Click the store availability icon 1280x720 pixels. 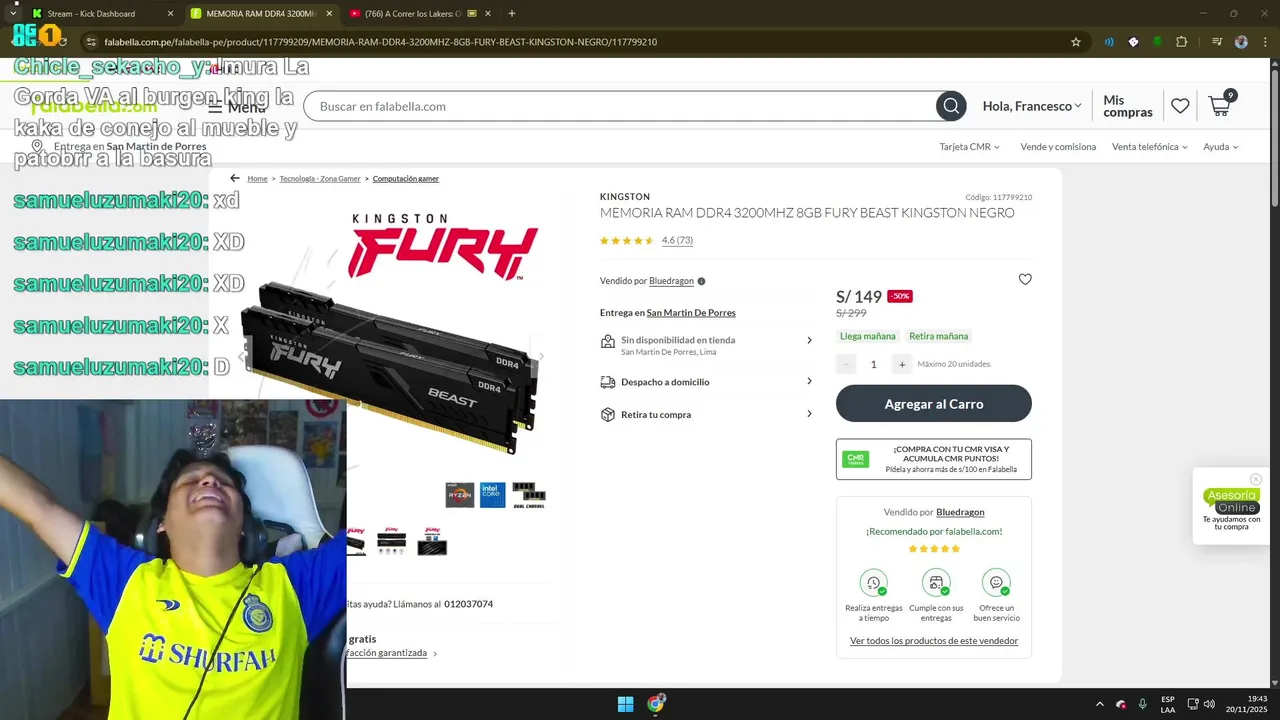(607, 341)
